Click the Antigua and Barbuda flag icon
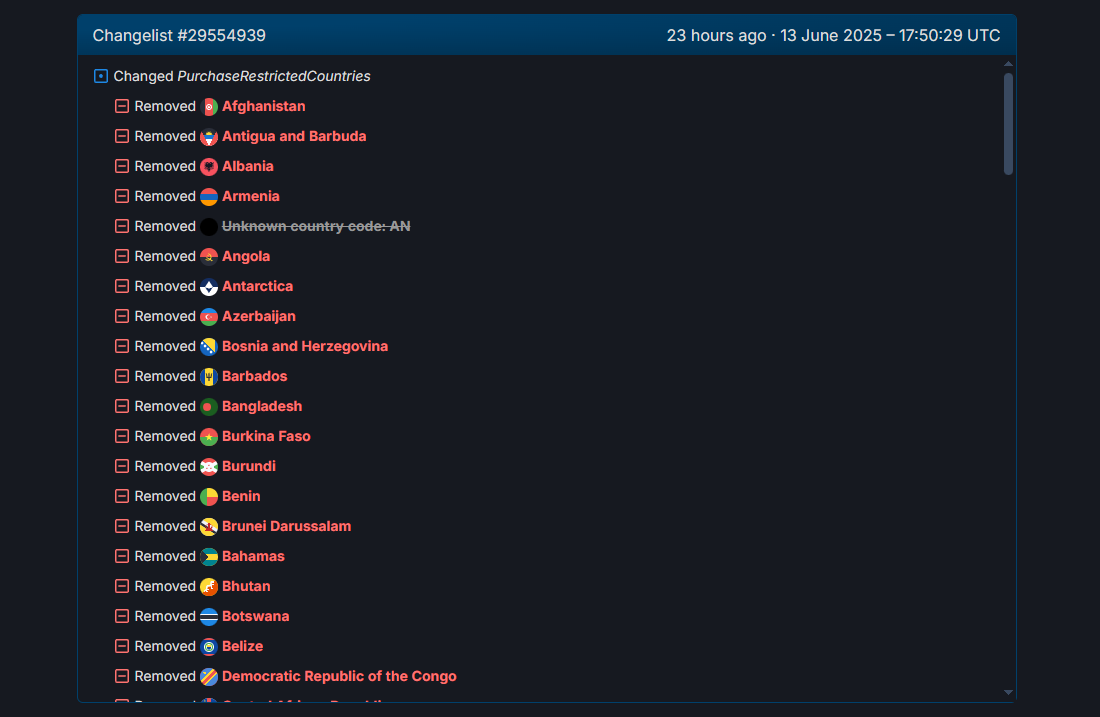Image resolution: width=1100 pixels, height=717 pixels. point(209,137)
